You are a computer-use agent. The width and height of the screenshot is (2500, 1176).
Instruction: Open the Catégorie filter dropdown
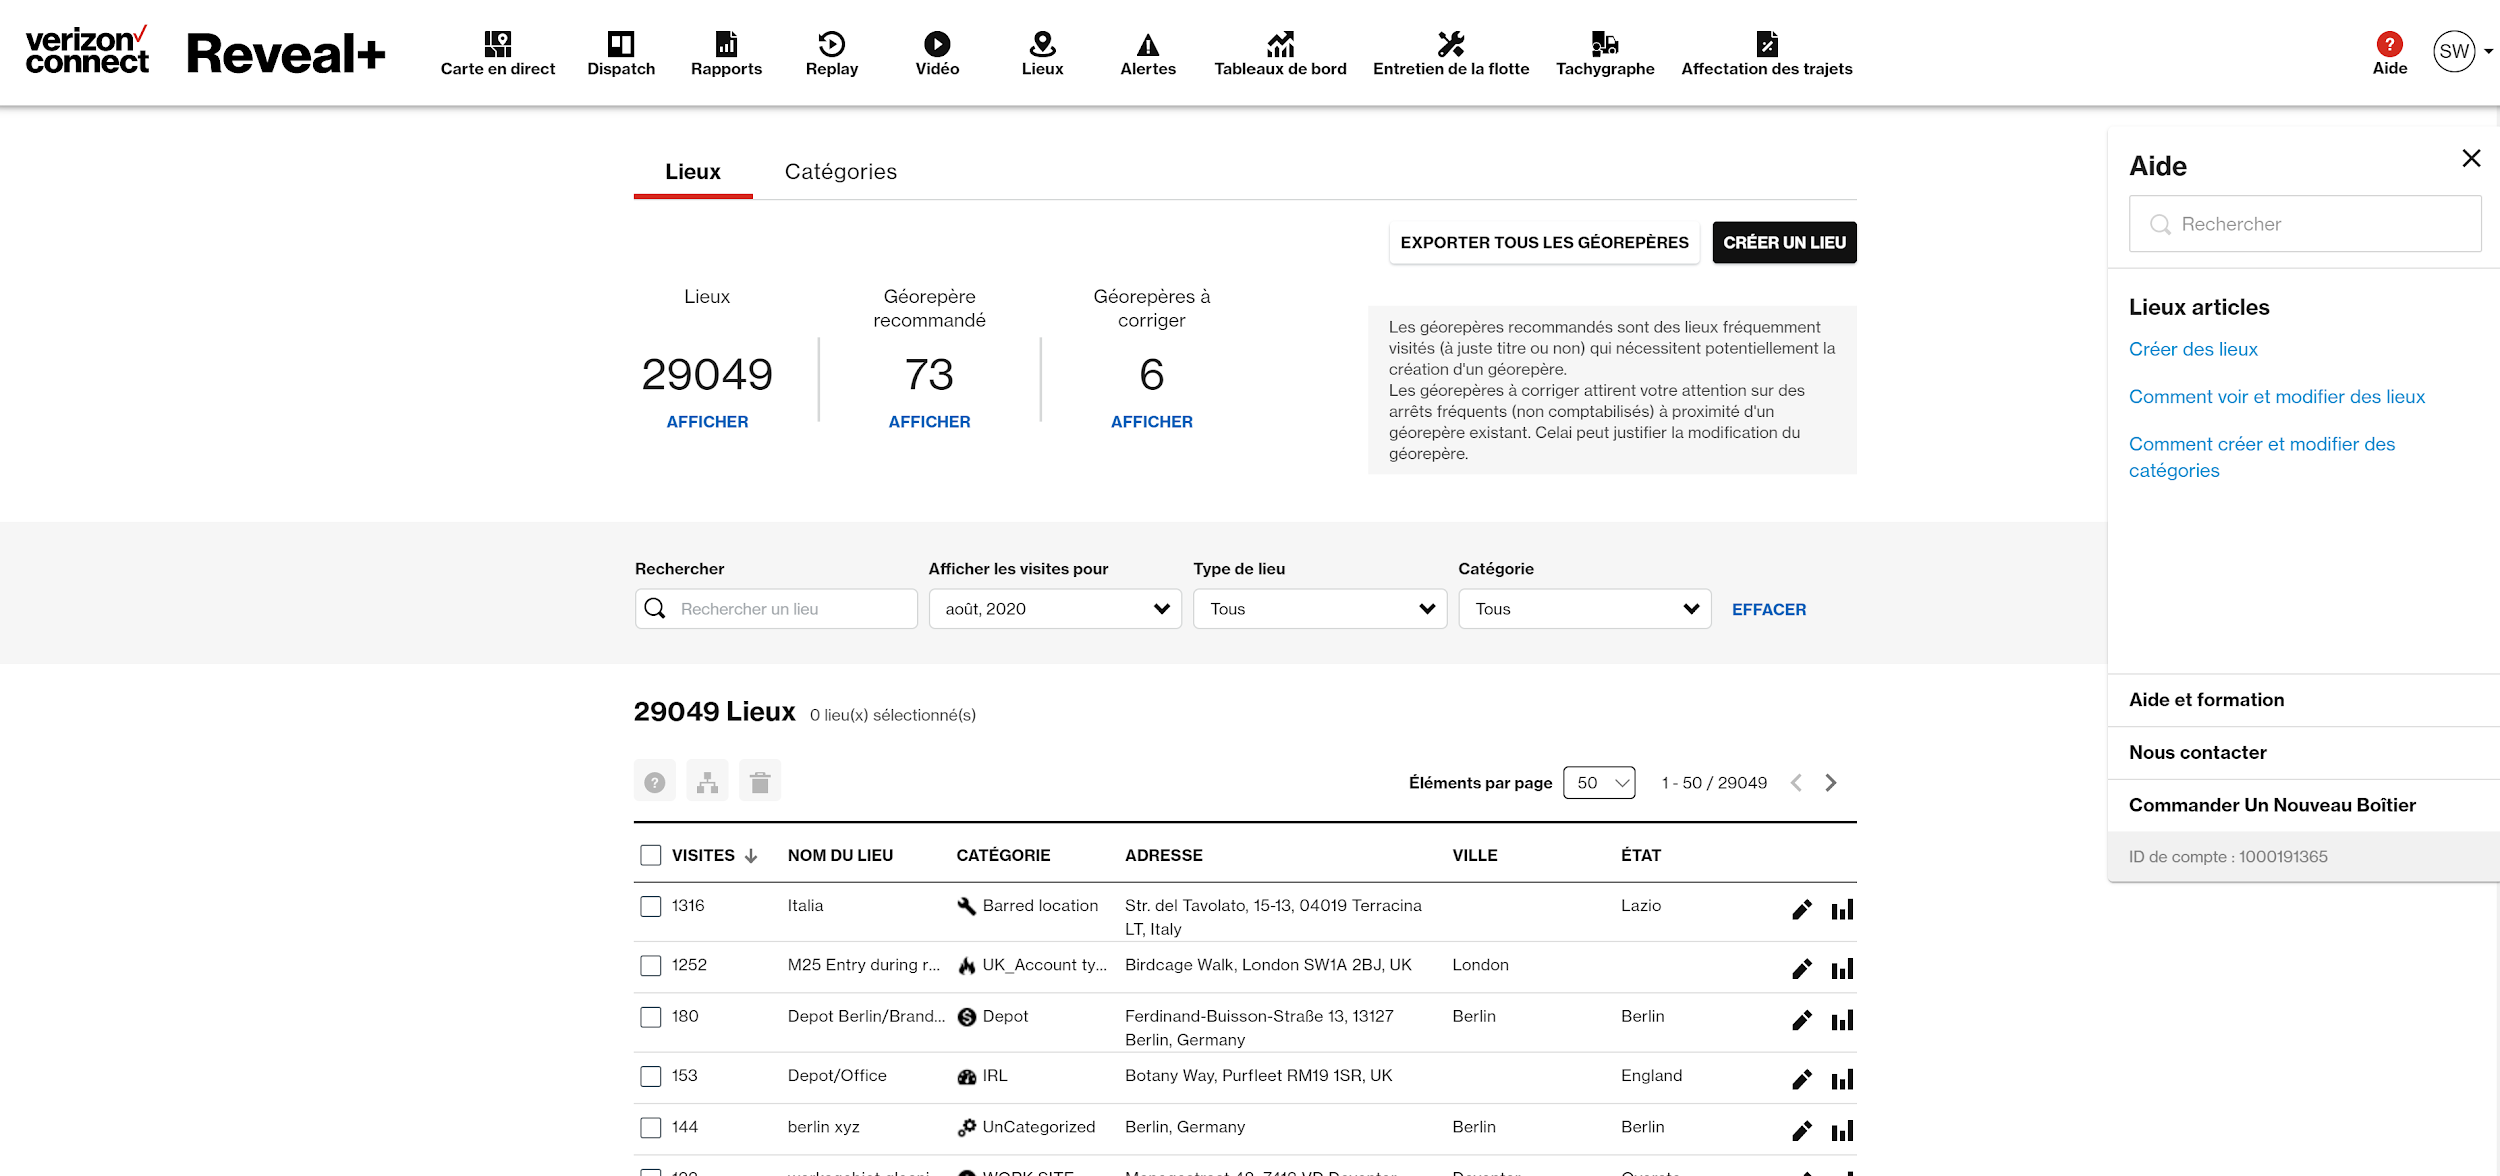tap(1585, 609)
